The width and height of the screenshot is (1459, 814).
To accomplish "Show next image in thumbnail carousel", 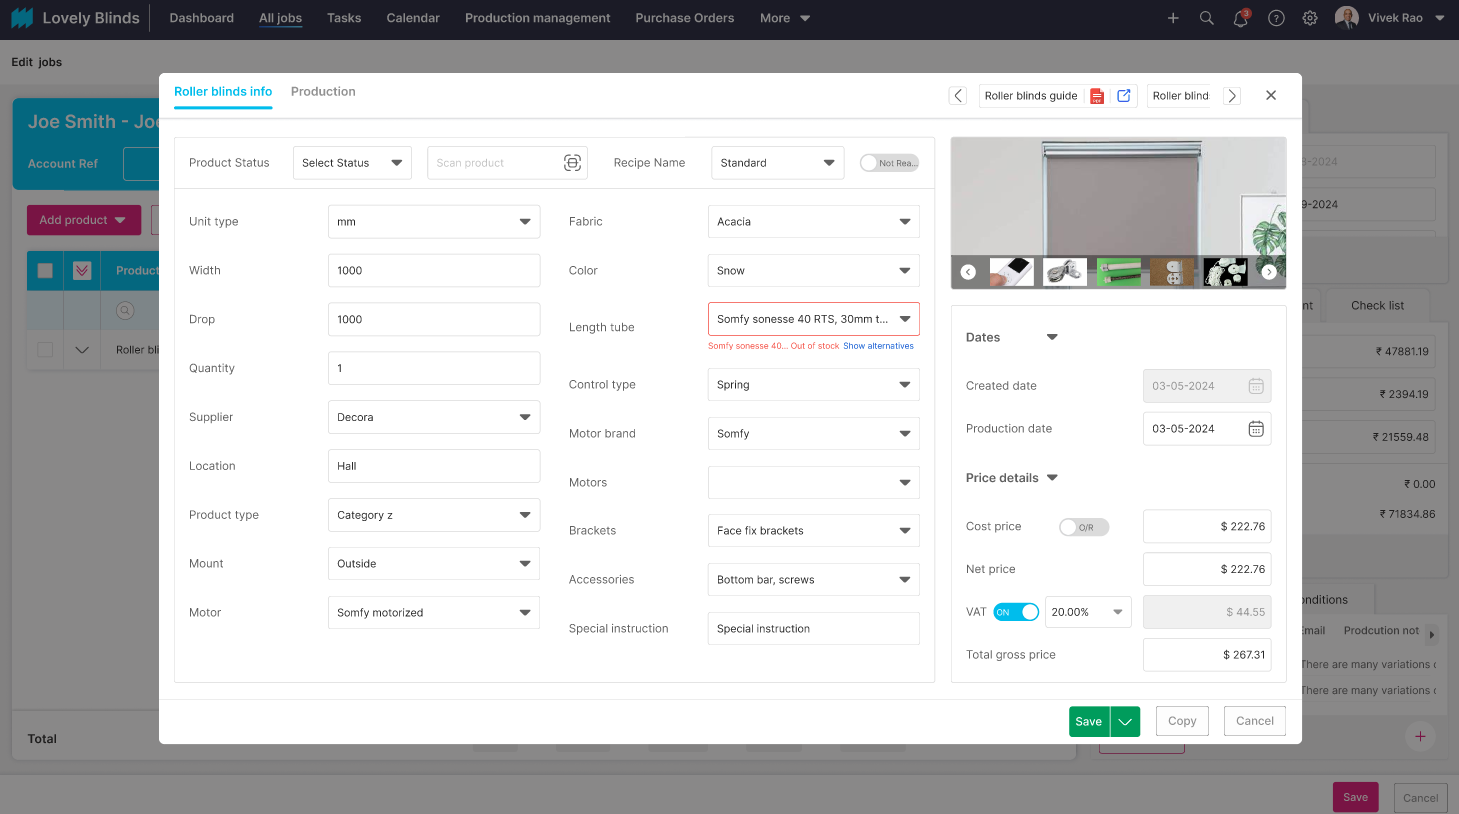I will point(1268,272).
